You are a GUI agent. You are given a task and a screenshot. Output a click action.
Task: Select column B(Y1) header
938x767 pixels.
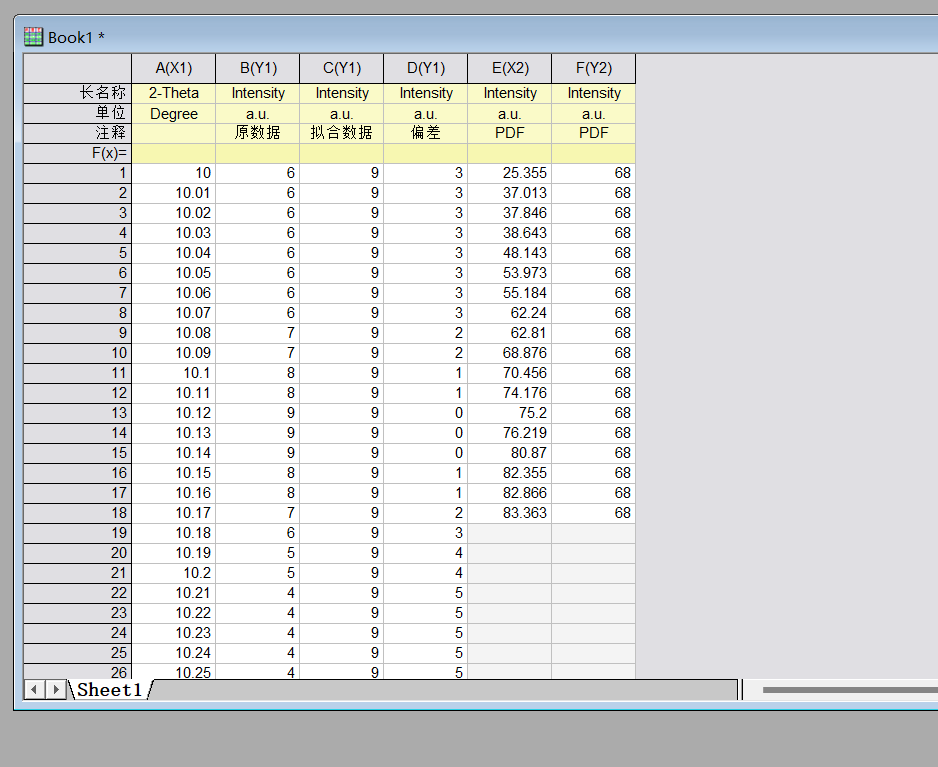(x=257, y=68)
